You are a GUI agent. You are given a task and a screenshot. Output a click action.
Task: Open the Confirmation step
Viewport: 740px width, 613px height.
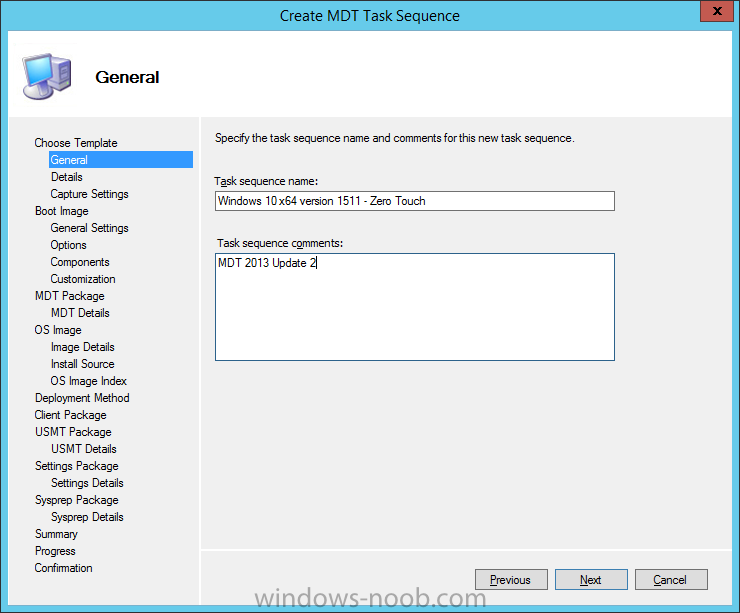(x=63, y=568)
